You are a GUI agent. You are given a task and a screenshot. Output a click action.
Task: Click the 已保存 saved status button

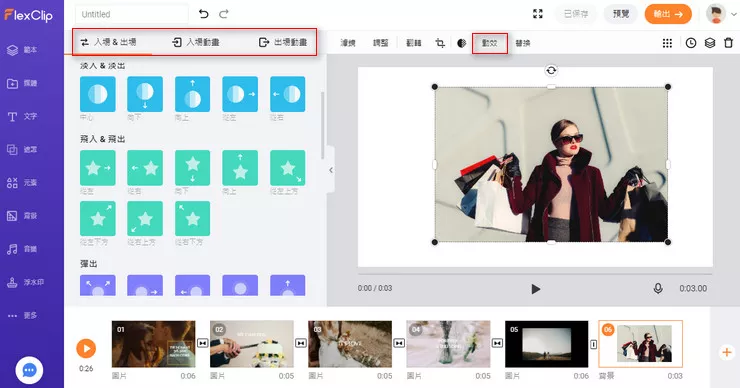[576, 14]
